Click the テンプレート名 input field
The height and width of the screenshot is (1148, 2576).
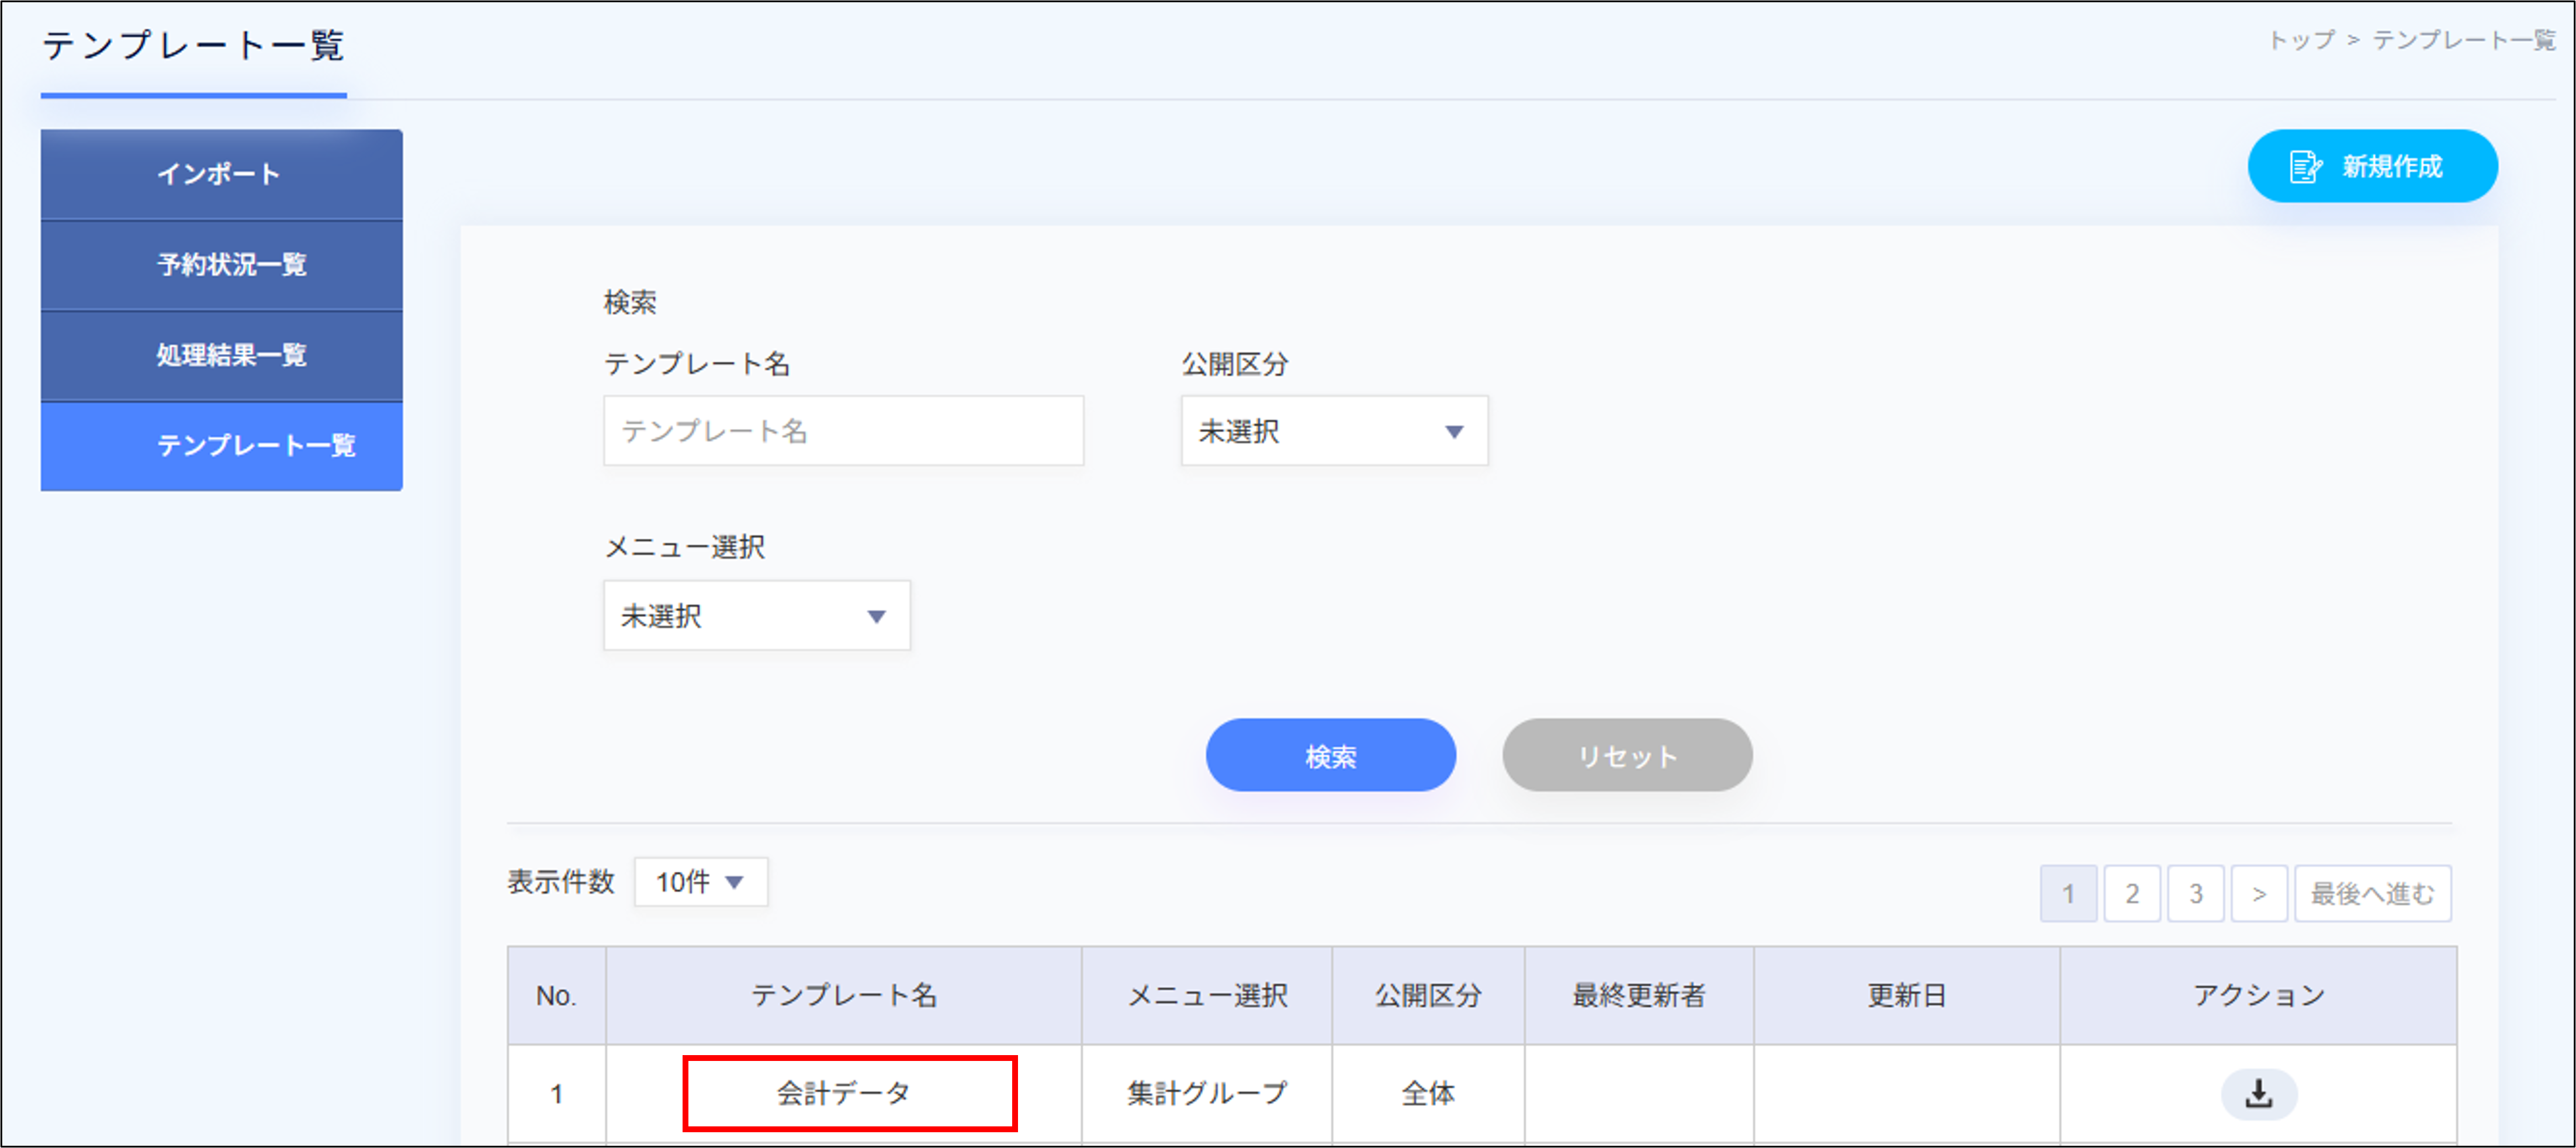(x=843, y=431)
